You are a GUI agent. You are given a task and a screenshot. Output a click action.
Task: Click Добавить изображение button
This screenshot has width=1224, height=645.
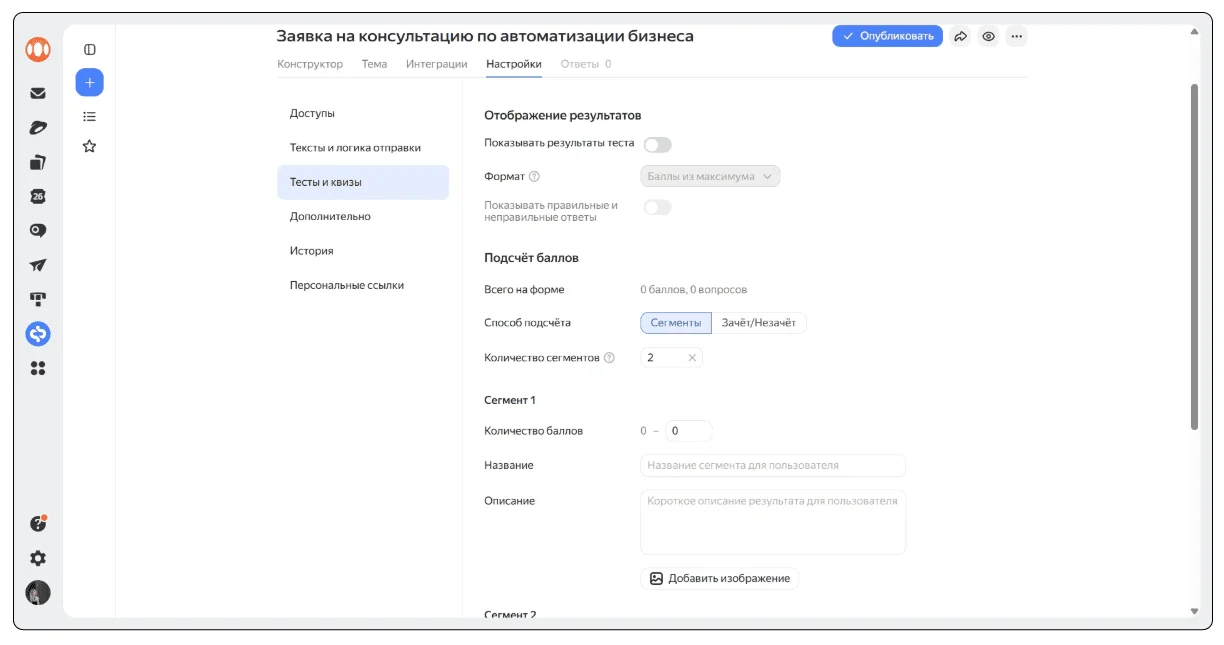720,578
